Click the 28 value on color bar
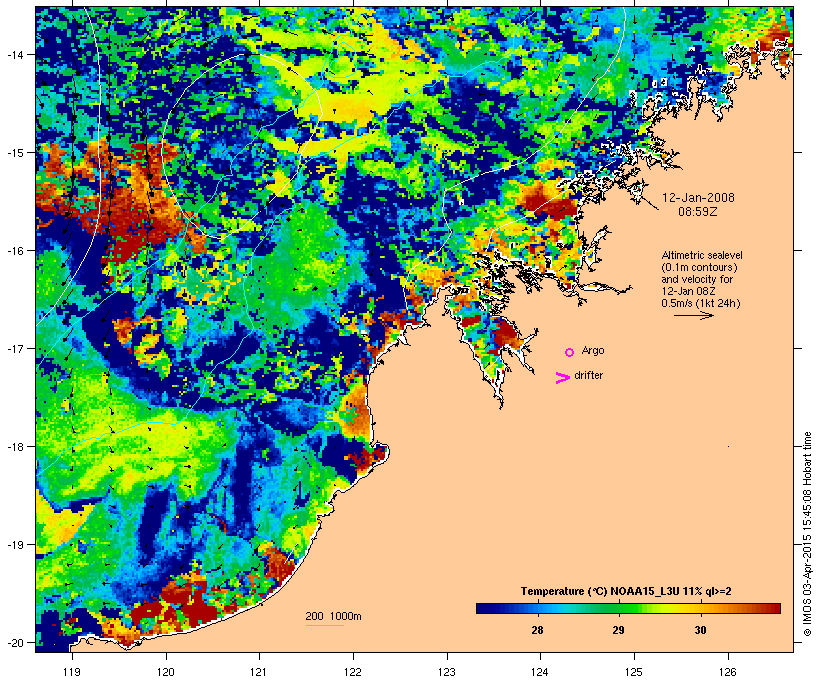The height and width of the screenshot is (680, 820). click(x=537, y=630)
